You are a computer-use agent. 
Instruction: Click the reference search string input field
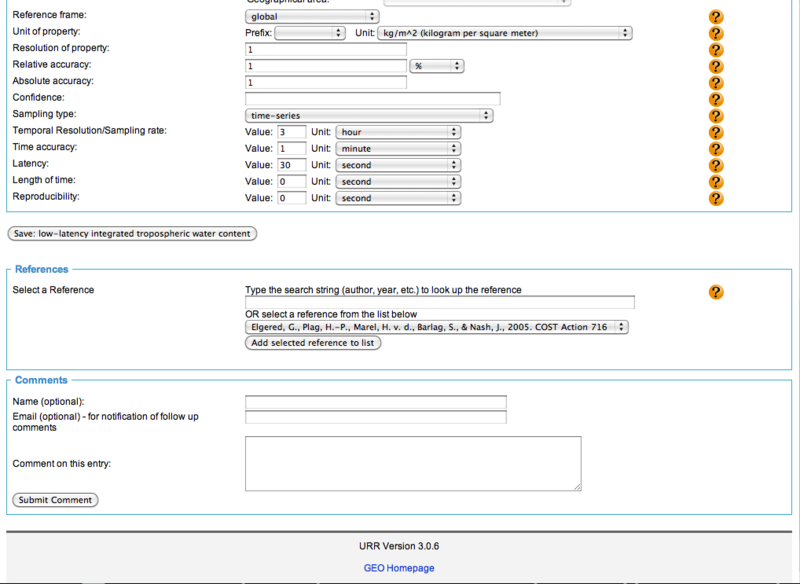[440, 303]
